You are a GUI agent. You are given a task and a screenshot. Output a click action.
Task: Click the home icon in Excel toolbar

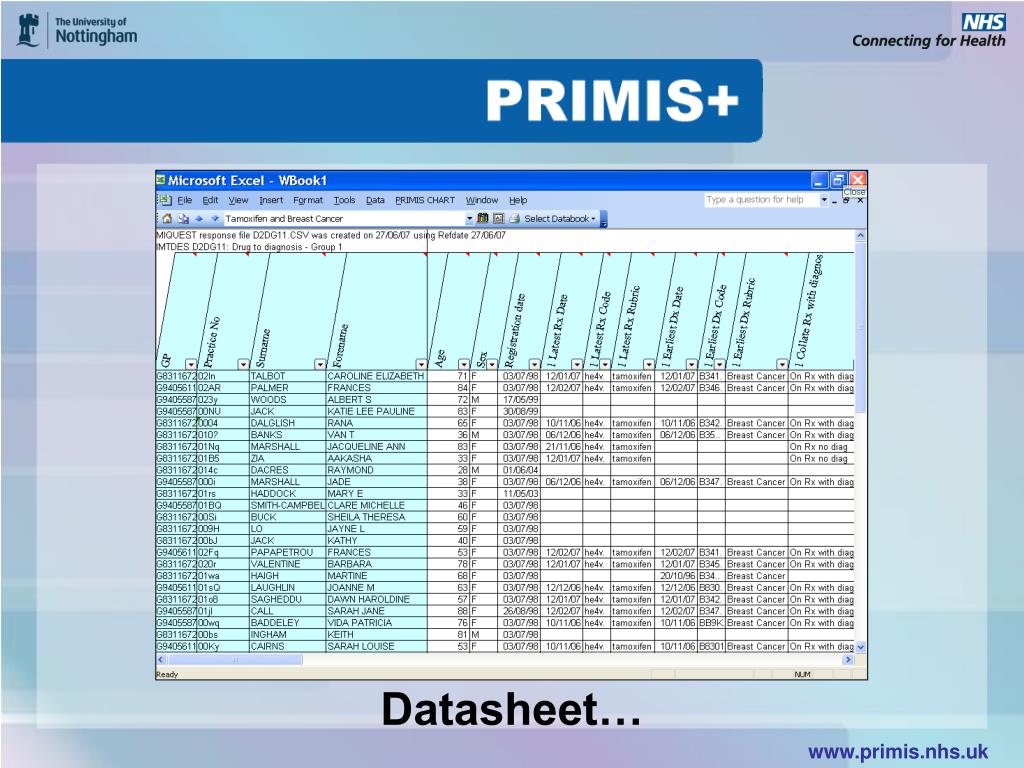point(167,219)
